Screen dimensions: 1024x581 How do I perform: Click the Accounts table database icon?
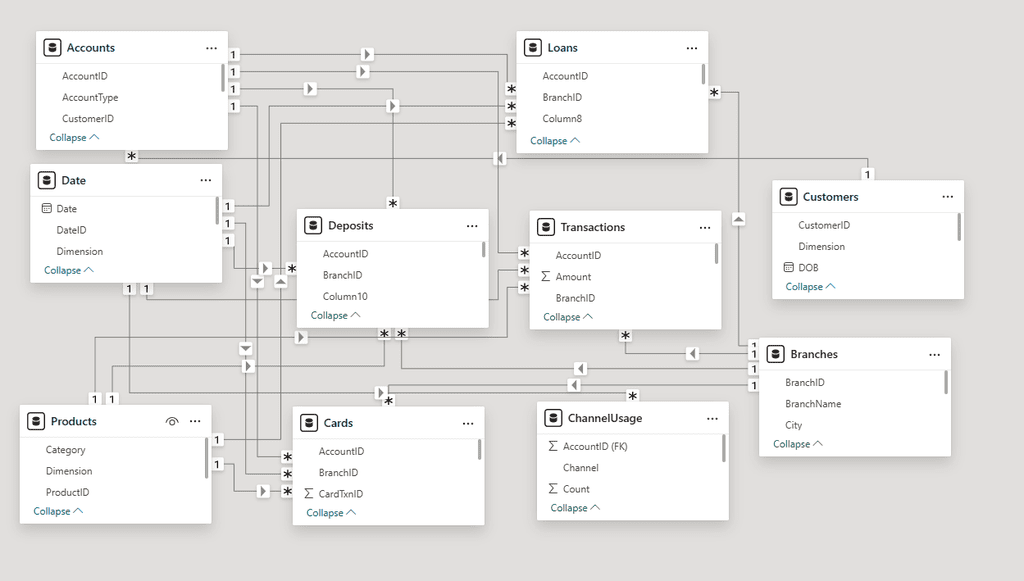(x=53, y=48)
